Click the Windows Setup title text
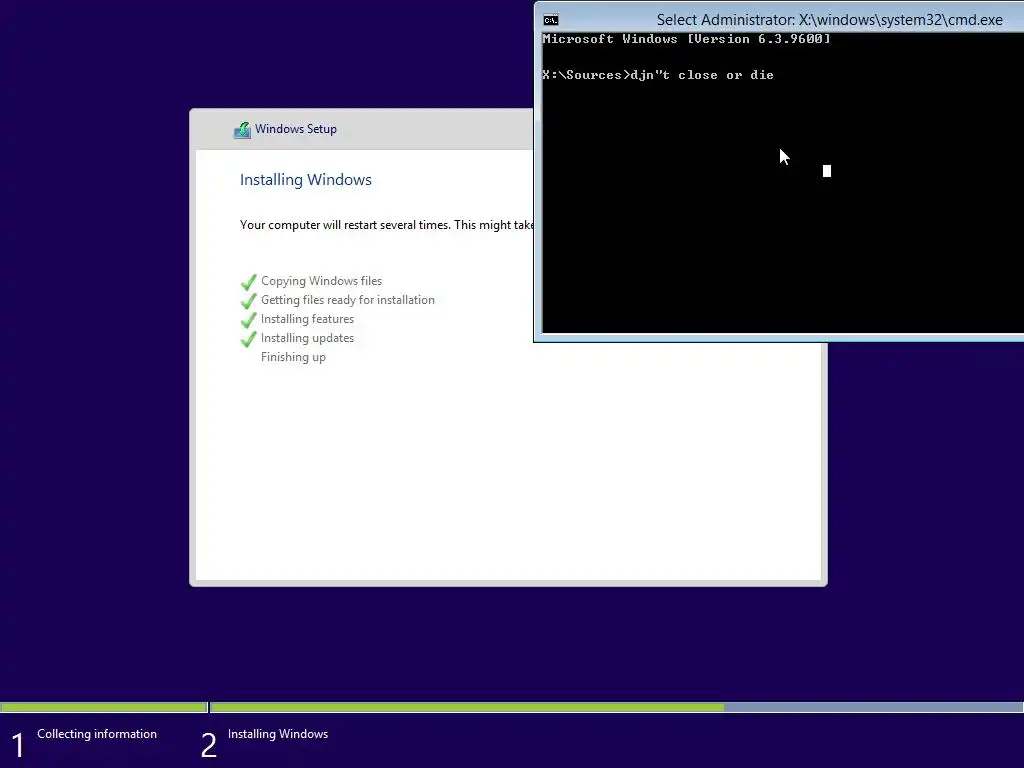This screenshot has width=1024, height=768. [x=296, y=129]
